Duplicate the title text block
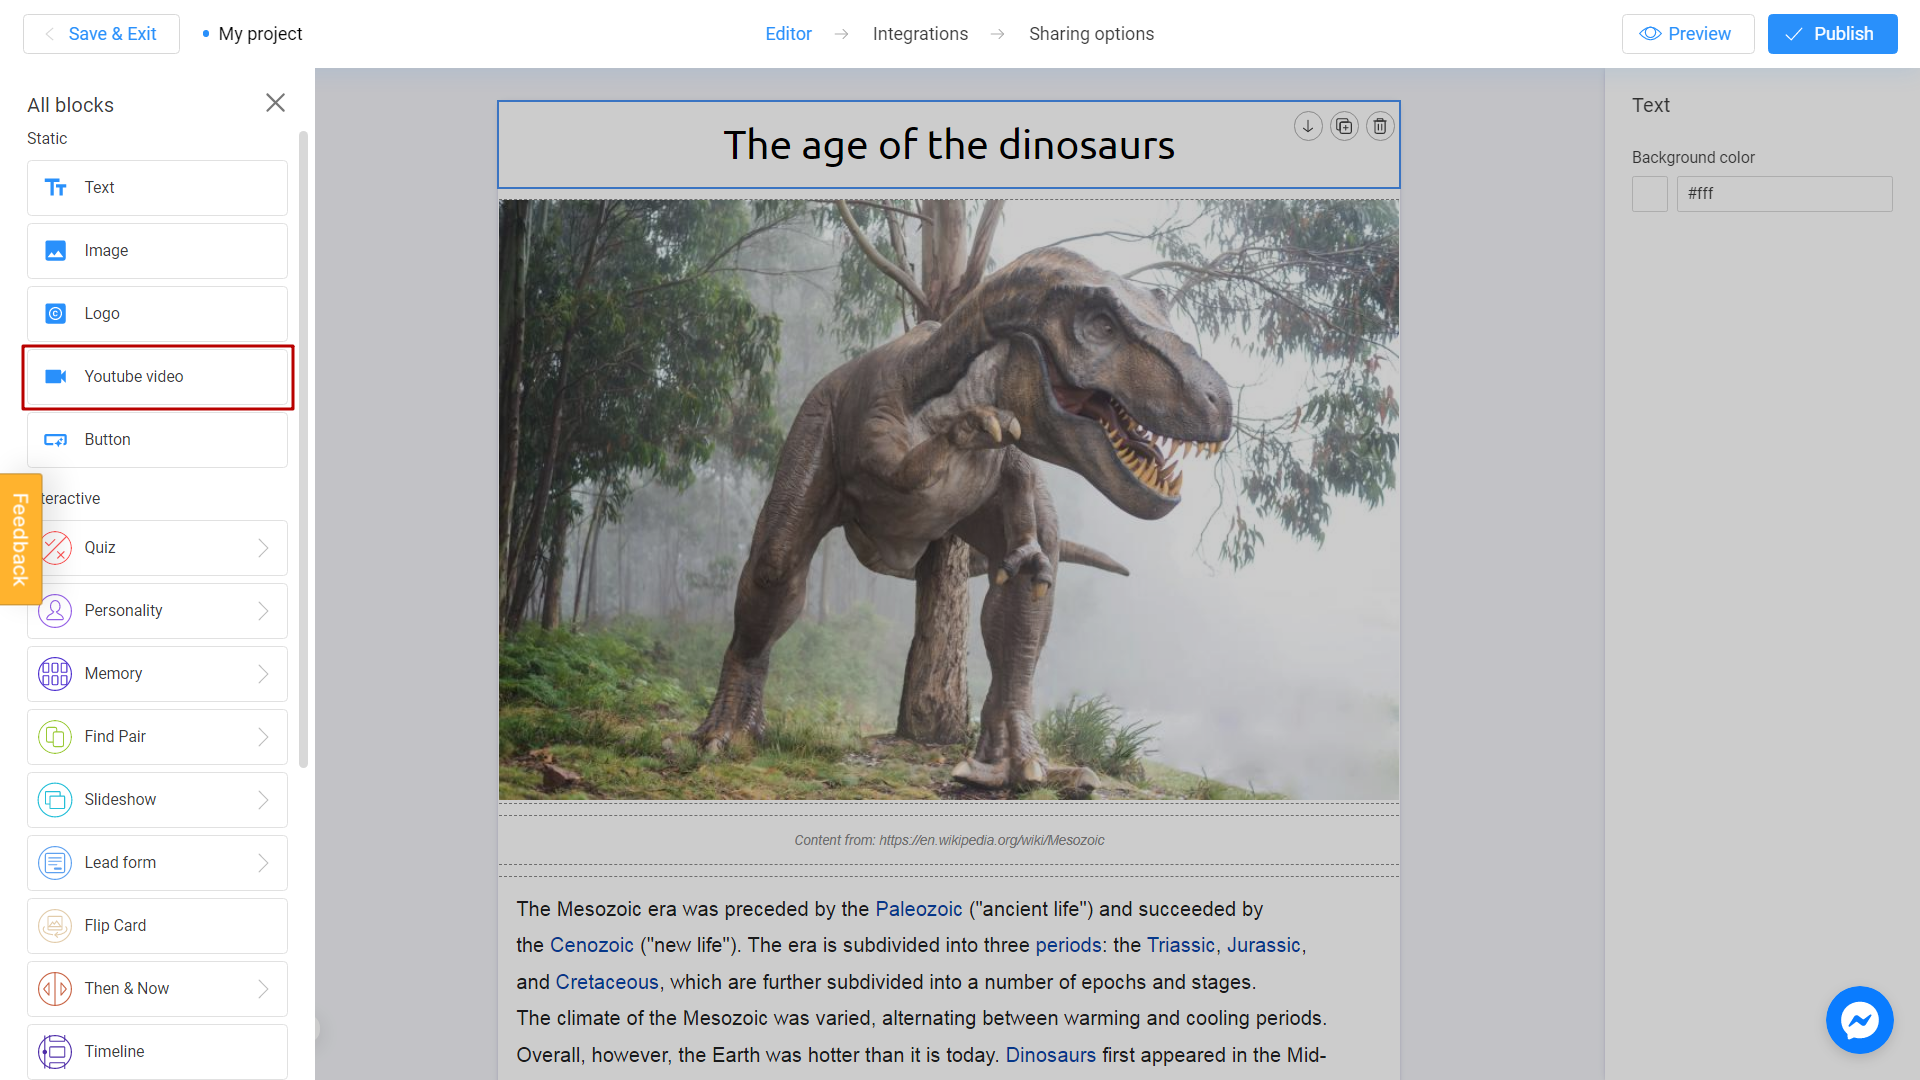1920x1080 pixels. (x=1344, y=126)
